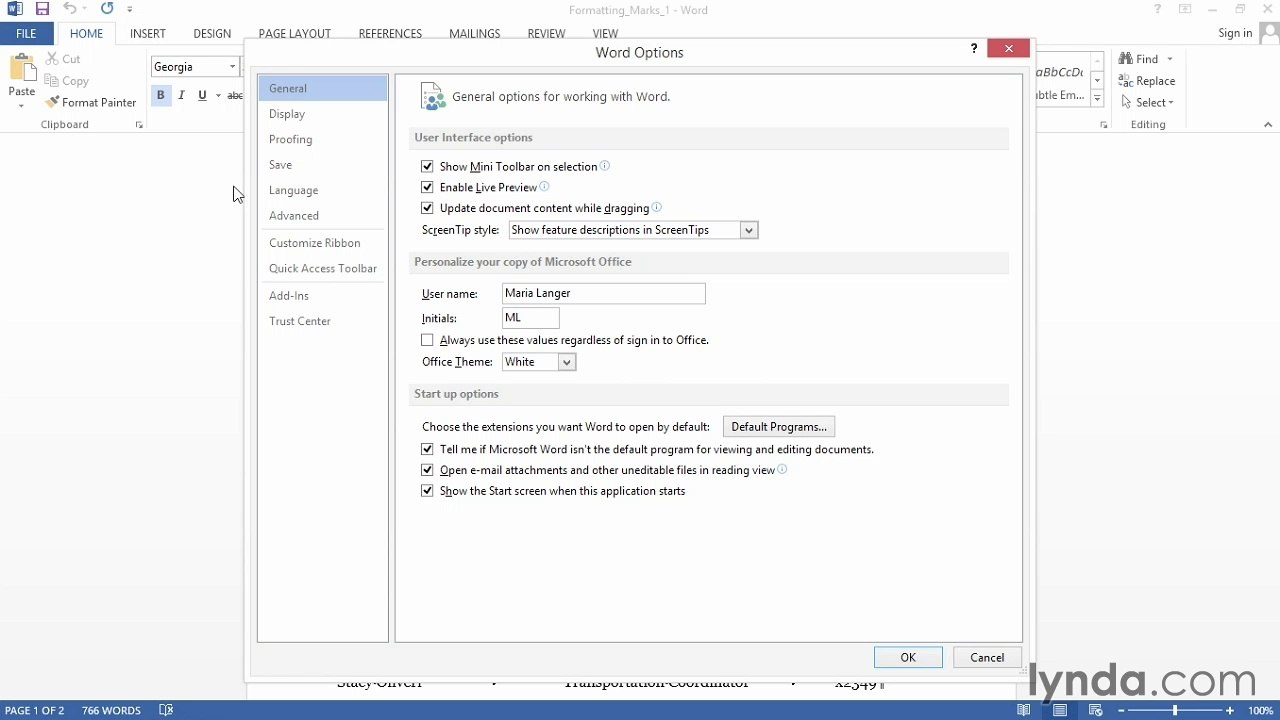Uncheck Open e-mail attachments in reading view
Screen dimensions: 1280x720
pos(427,470)
